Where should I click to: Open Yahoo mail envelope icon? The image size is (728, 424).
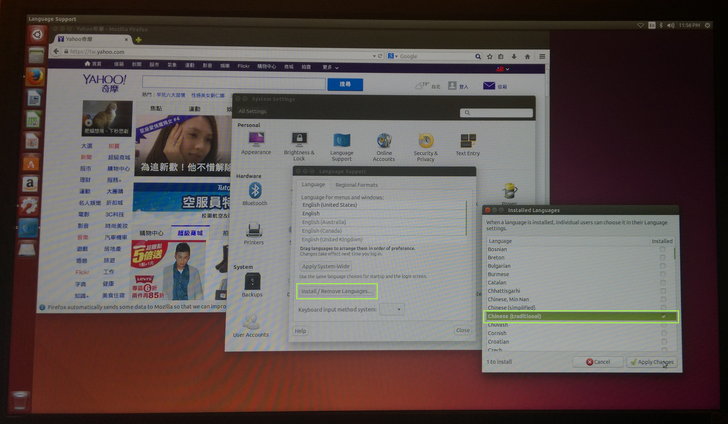(x=489, y=86)
